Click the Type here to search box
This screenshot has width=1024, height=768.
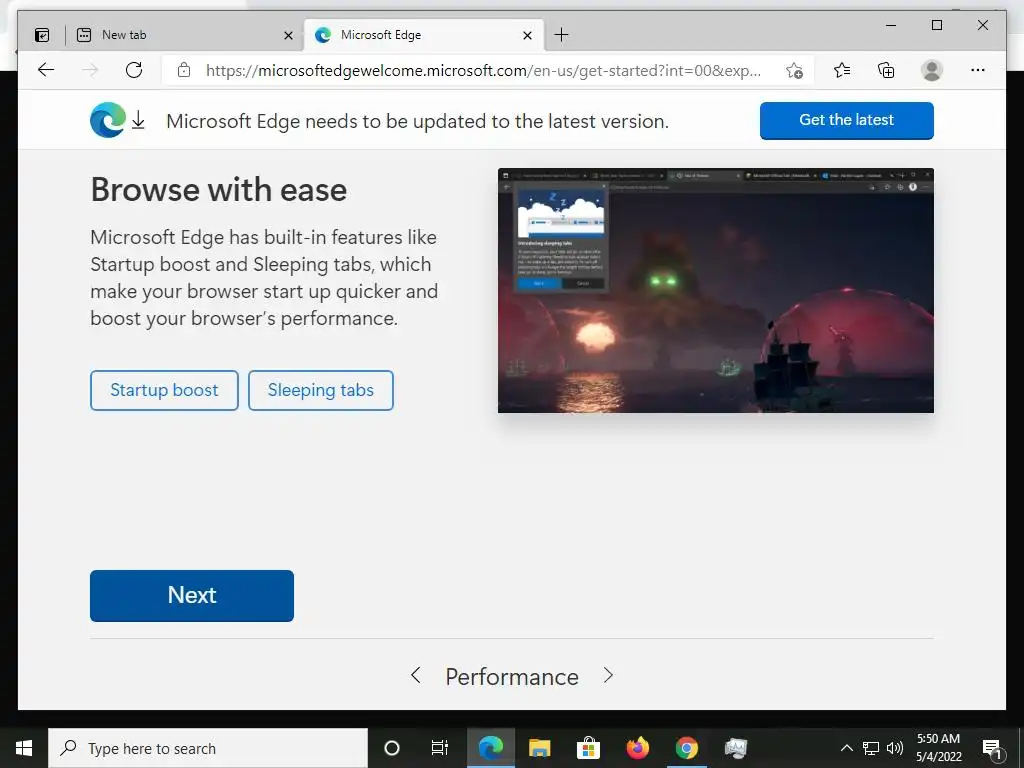tap(208, 748)
